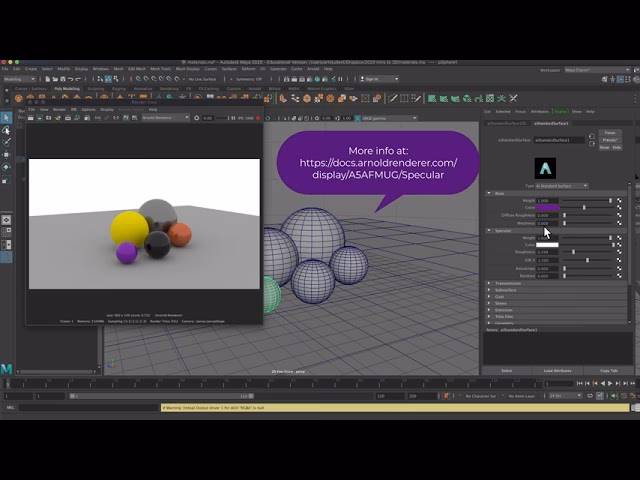Click the Copy Tab button
This screenshot has height=480, width=640.
pyautogui.click(x=609, y=371)
